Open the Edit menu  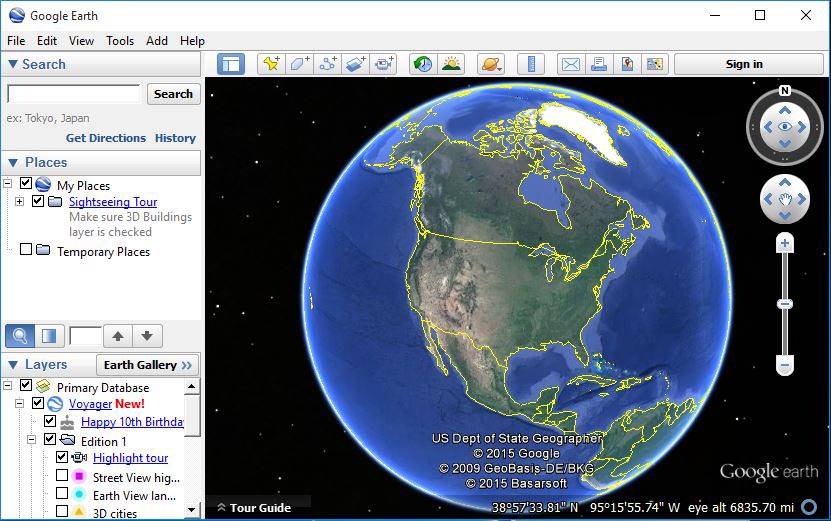[x=47, y=41]
